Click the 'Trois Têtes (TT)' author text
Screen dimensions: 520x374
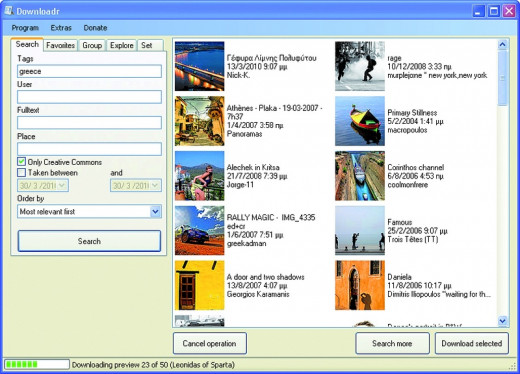(x=413, y=239)
